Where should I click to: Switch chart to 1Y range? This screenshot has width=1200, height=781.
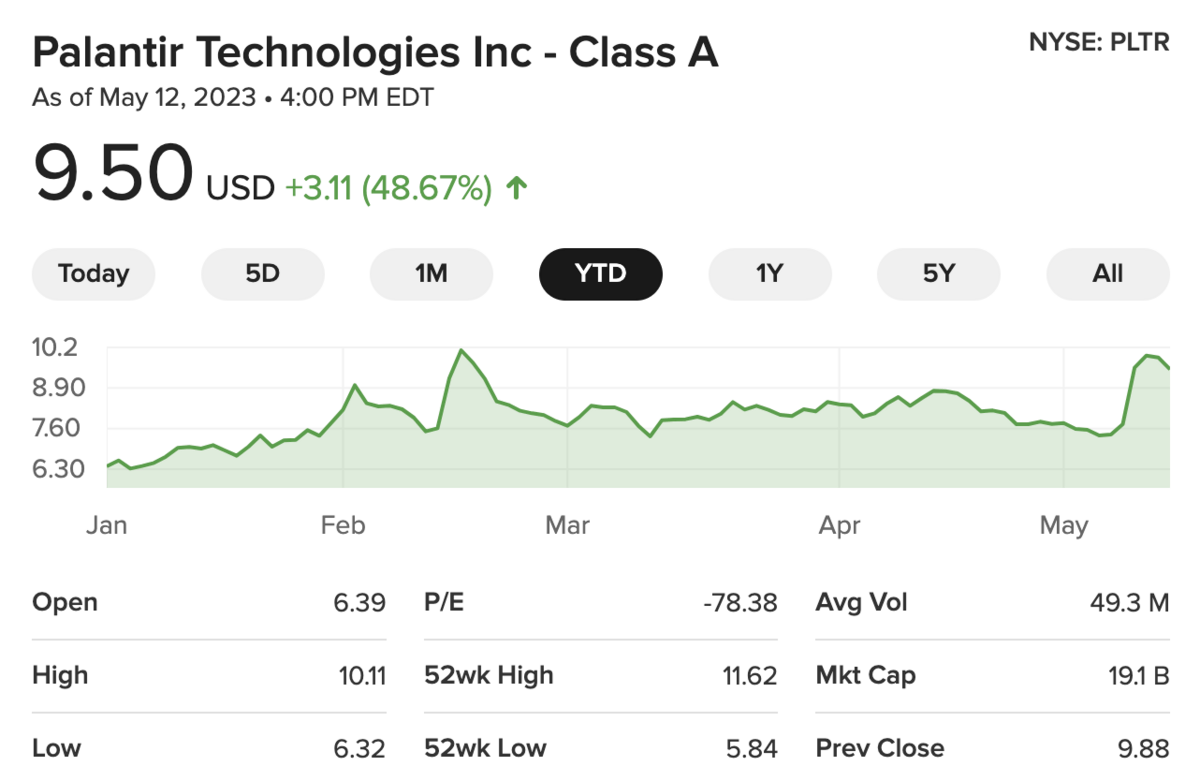click(769, 274)
